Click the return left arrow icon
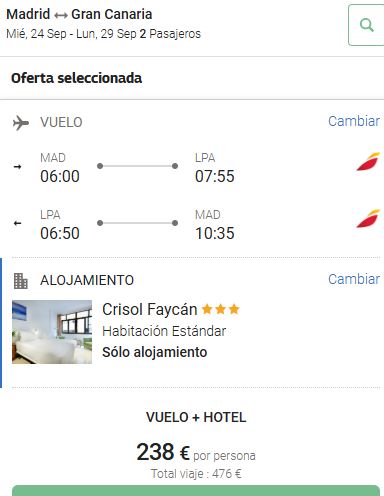 (17, 223)
